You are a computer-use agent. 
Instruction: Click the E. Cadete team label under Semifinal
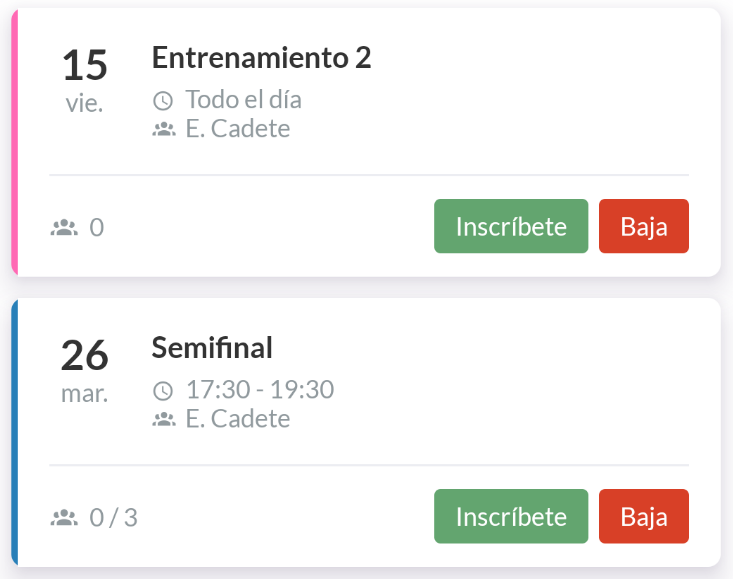pyautogui.click(x=238, y=419)
